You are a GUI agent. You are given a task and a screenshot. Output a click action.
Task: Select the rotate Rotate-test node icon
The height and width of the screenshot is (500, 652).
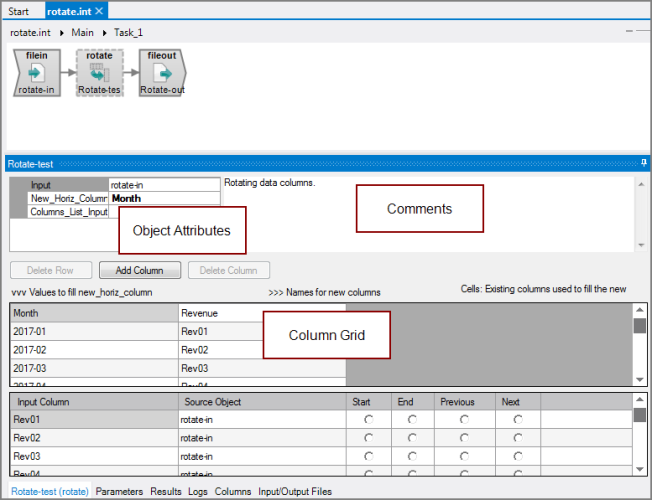point(100,73)
